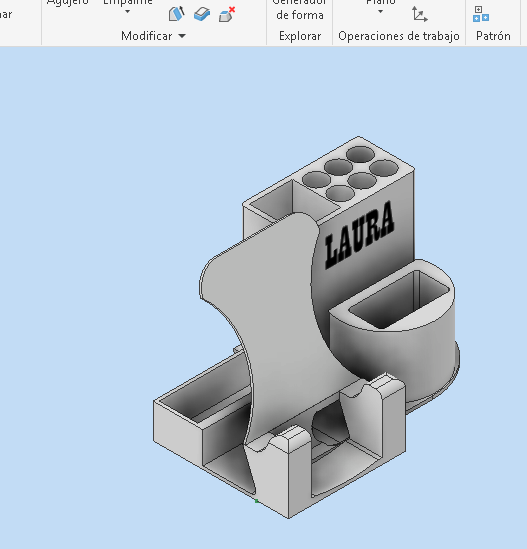Select the Draft face angle tool
The height and width of the screenshot is (549, 527).
pos(176,14)
